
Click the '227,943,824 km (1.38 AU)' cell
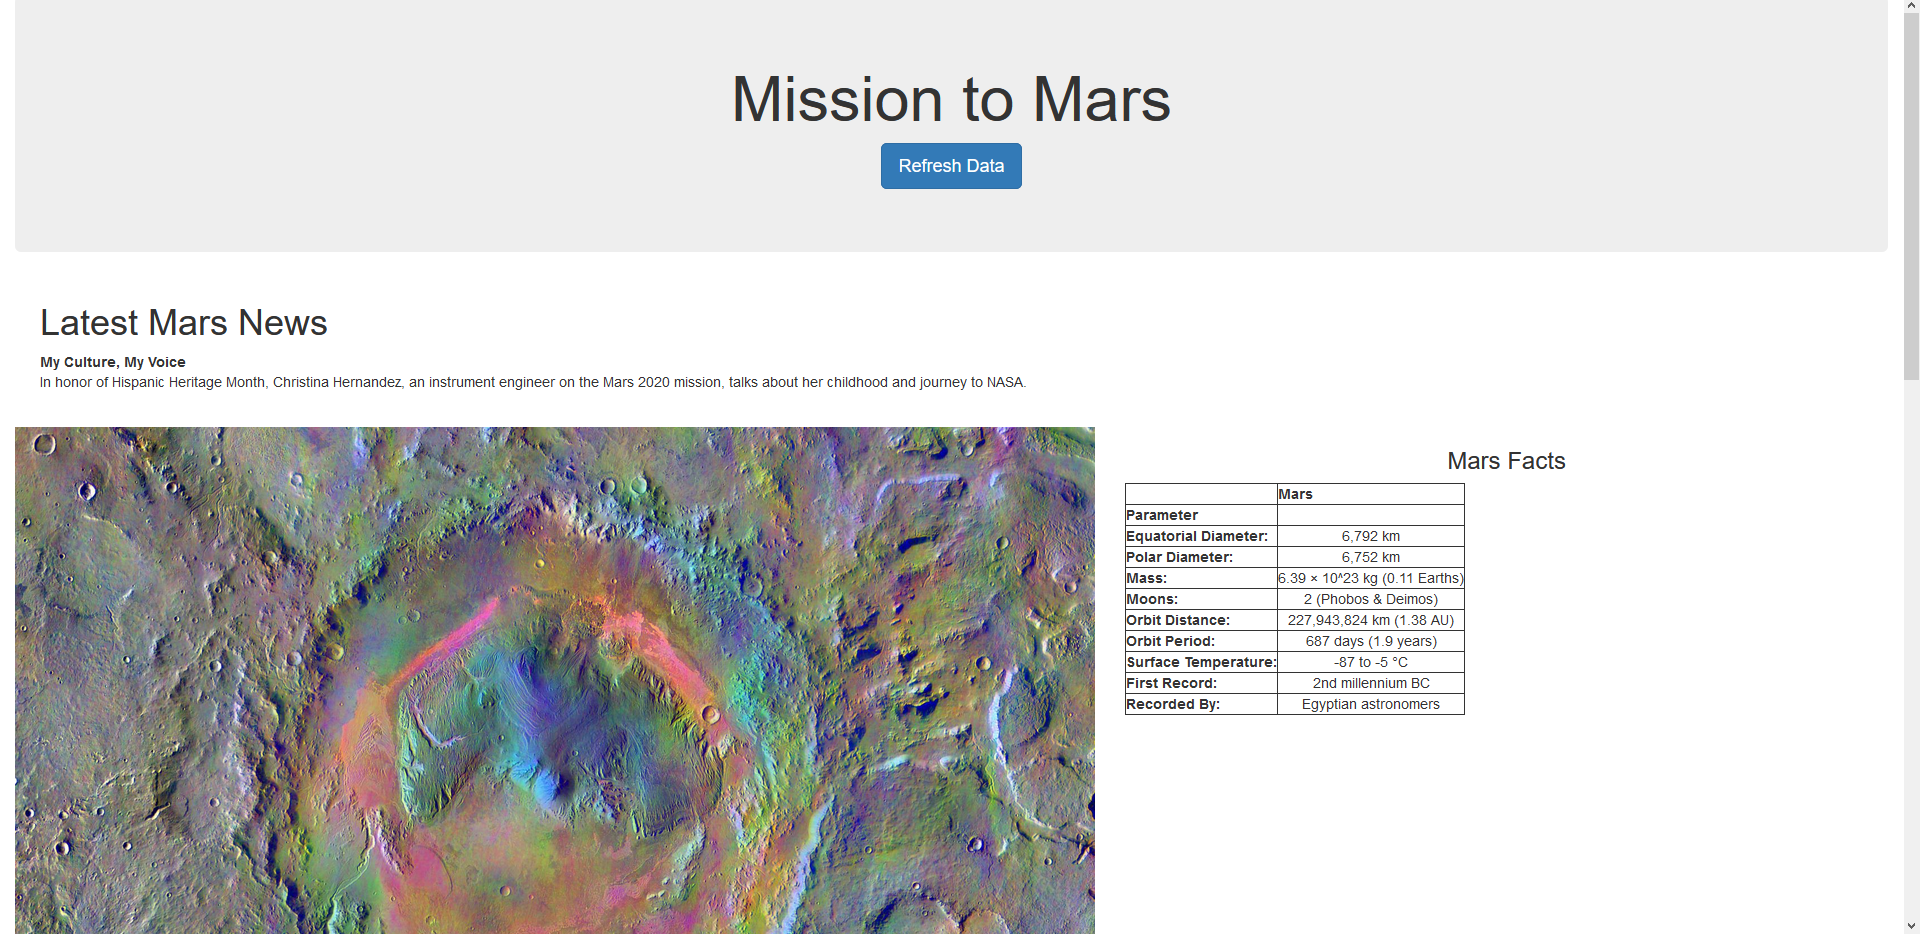[x=1370, y=620]
